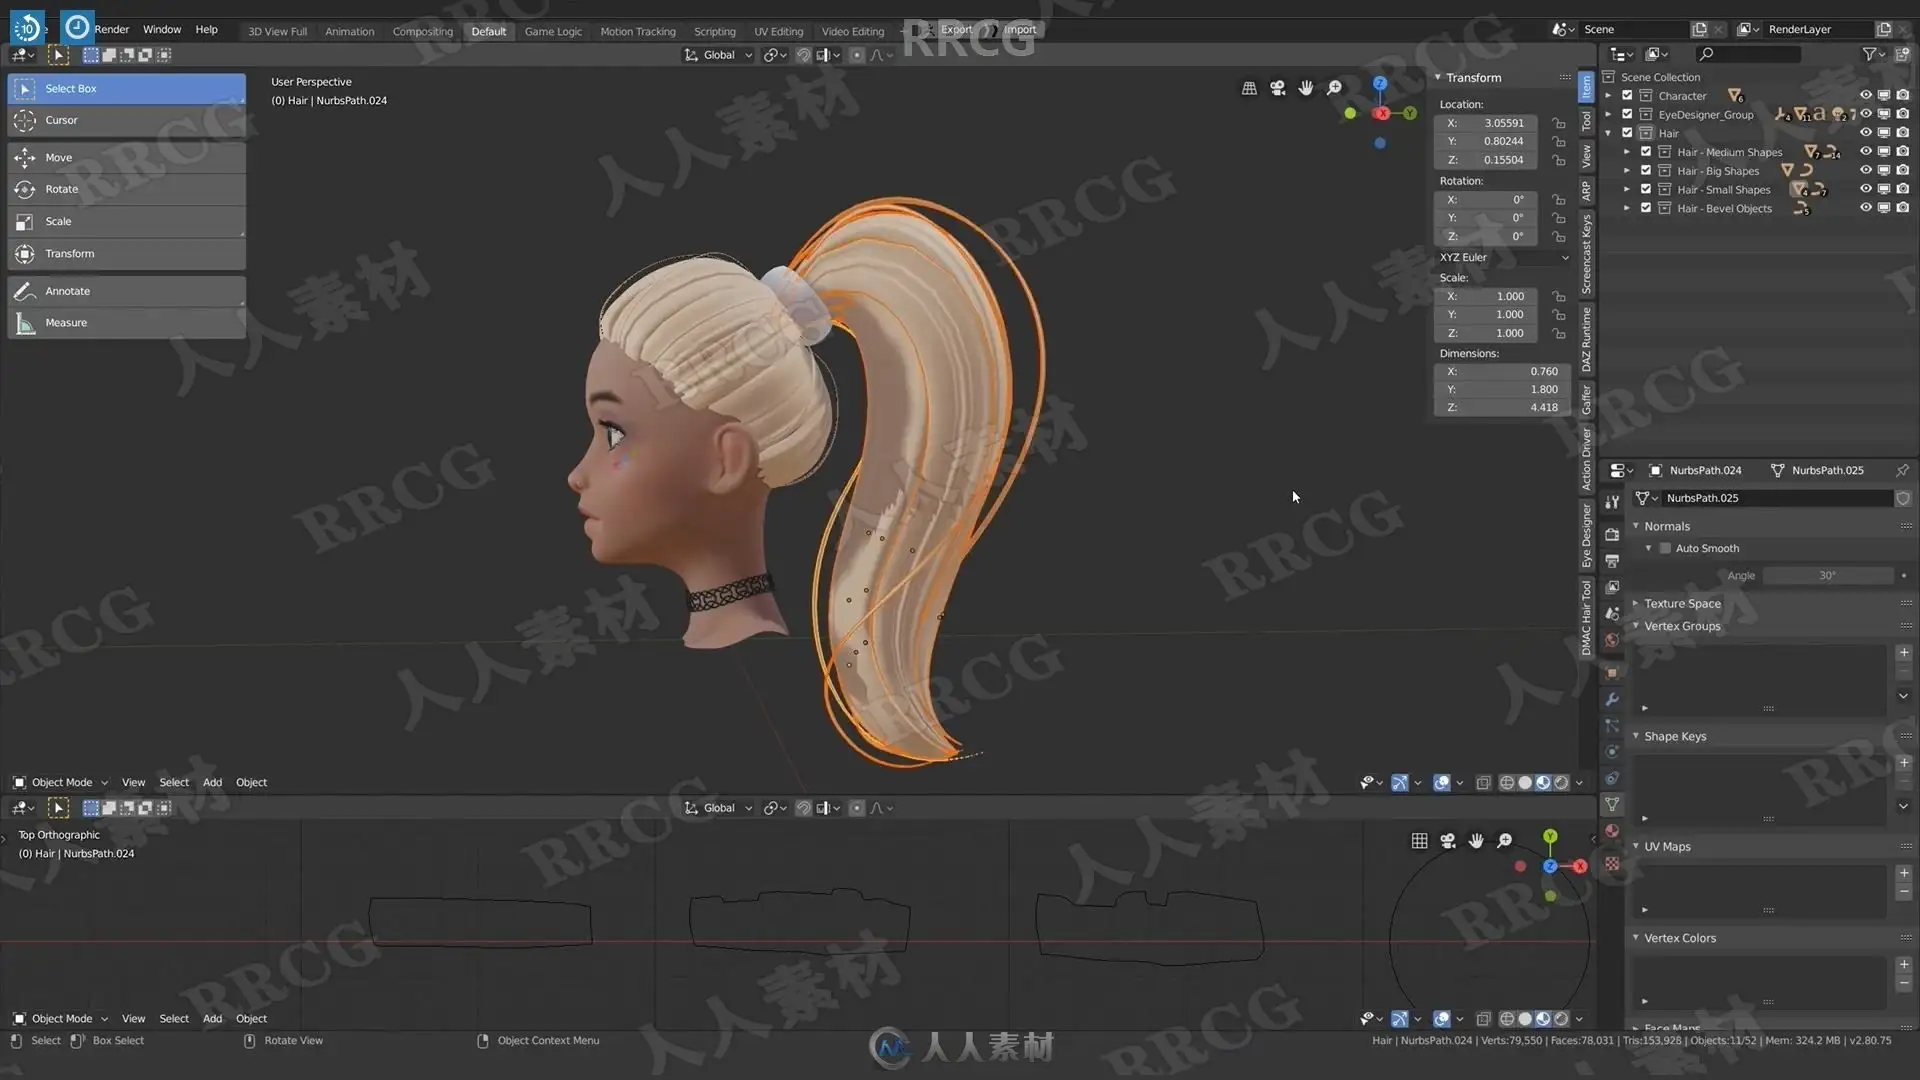Click the pan view hand icon
The width and height of the screenshot is (1920, 1080).
coord(1305,88)
